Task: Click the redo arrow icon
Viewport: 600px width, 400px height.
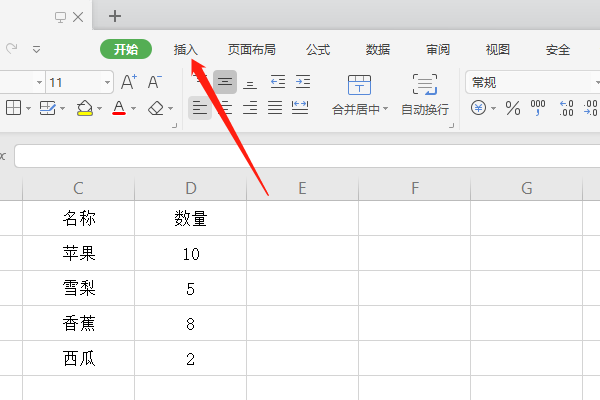Action: (11, 49)
